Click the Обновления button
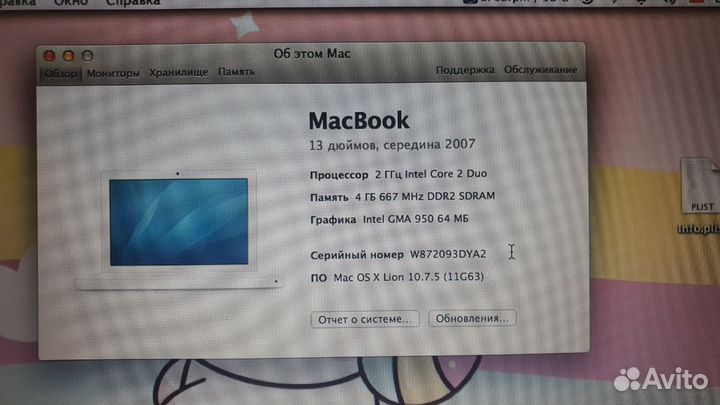This screenshot has height=405, width=720. pyautogui.click(x=472, y=318)
